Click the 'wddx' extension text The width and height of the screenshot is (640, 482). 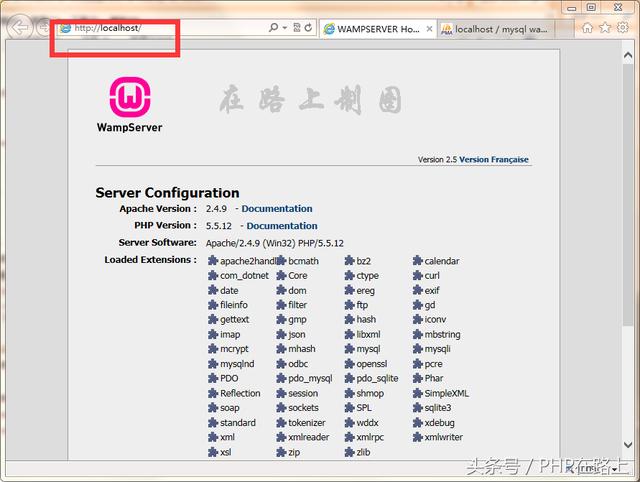click(x=367, y=422)
